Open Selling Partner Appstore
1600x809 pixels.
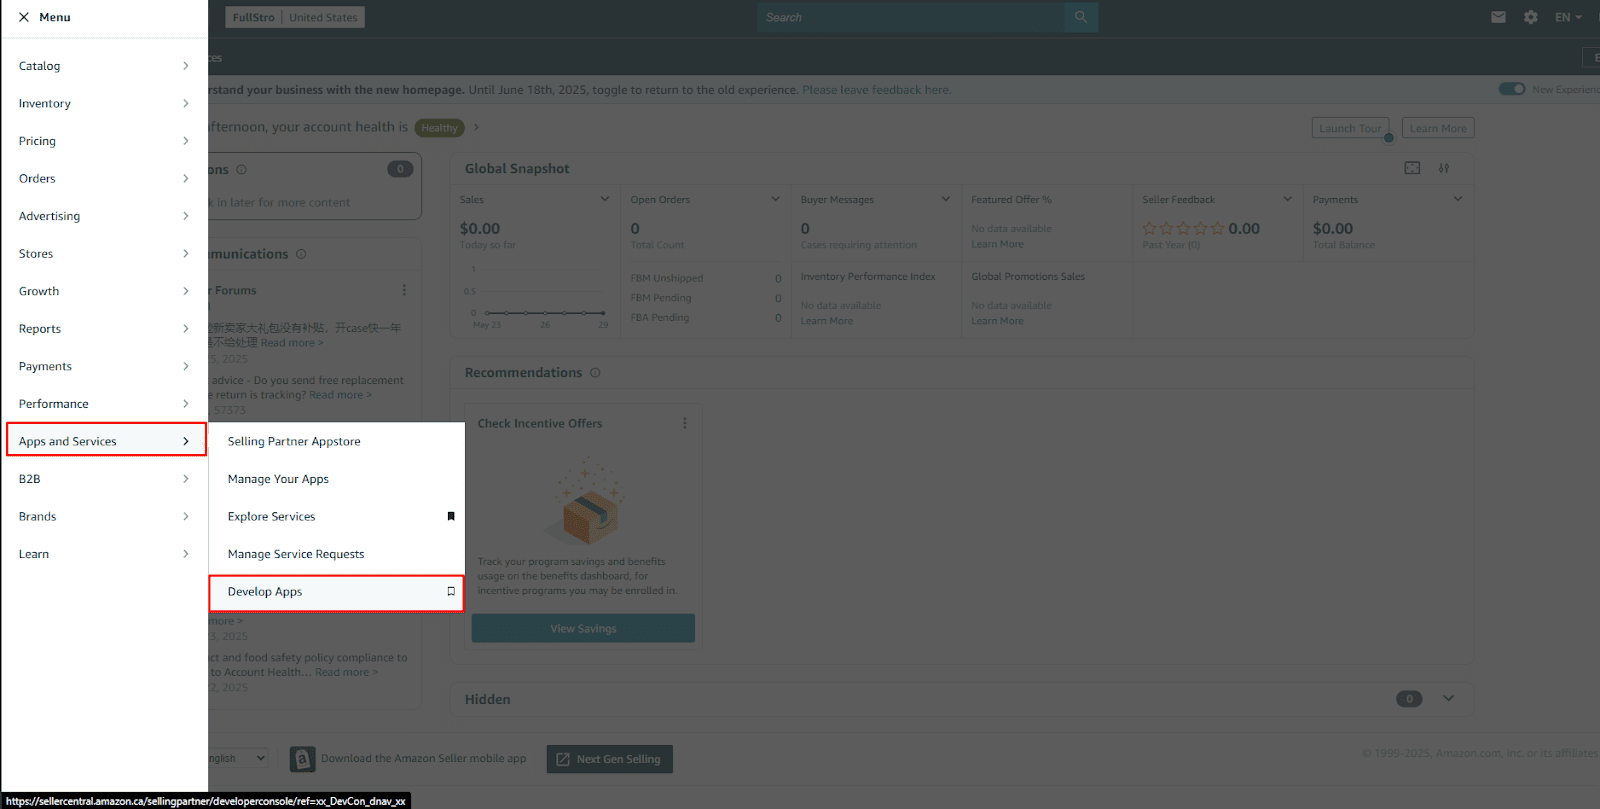(x=336, y=441)
